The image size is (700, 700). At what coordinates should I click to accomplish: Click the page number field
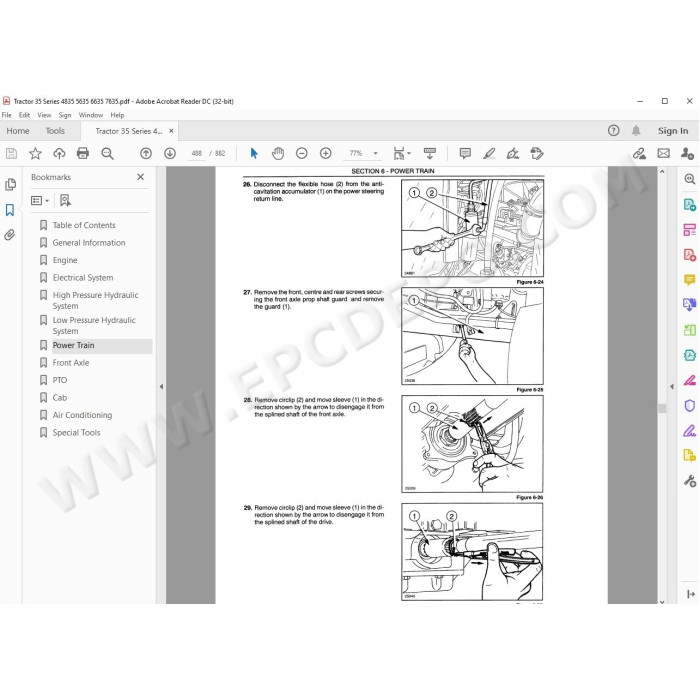[x=196, y=154]
